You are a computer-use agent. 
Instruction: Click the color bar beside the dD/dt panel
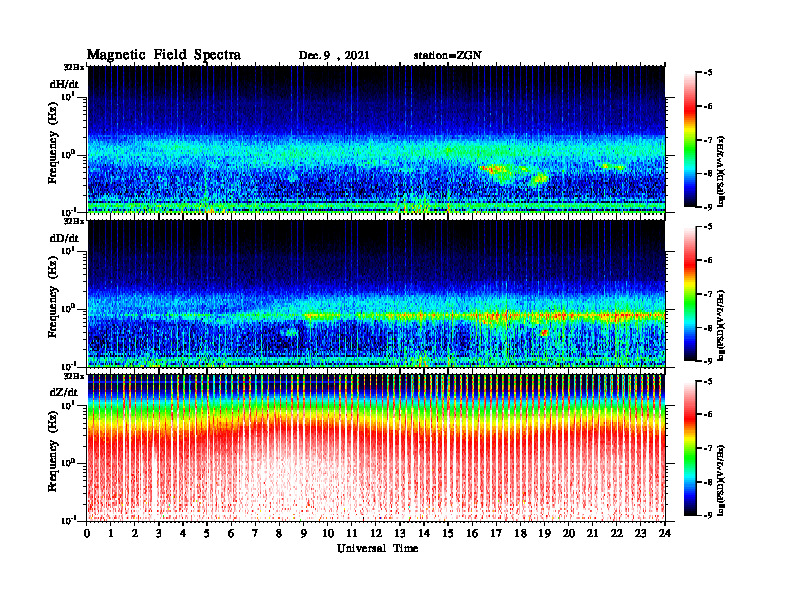click(x=690, y=294)
